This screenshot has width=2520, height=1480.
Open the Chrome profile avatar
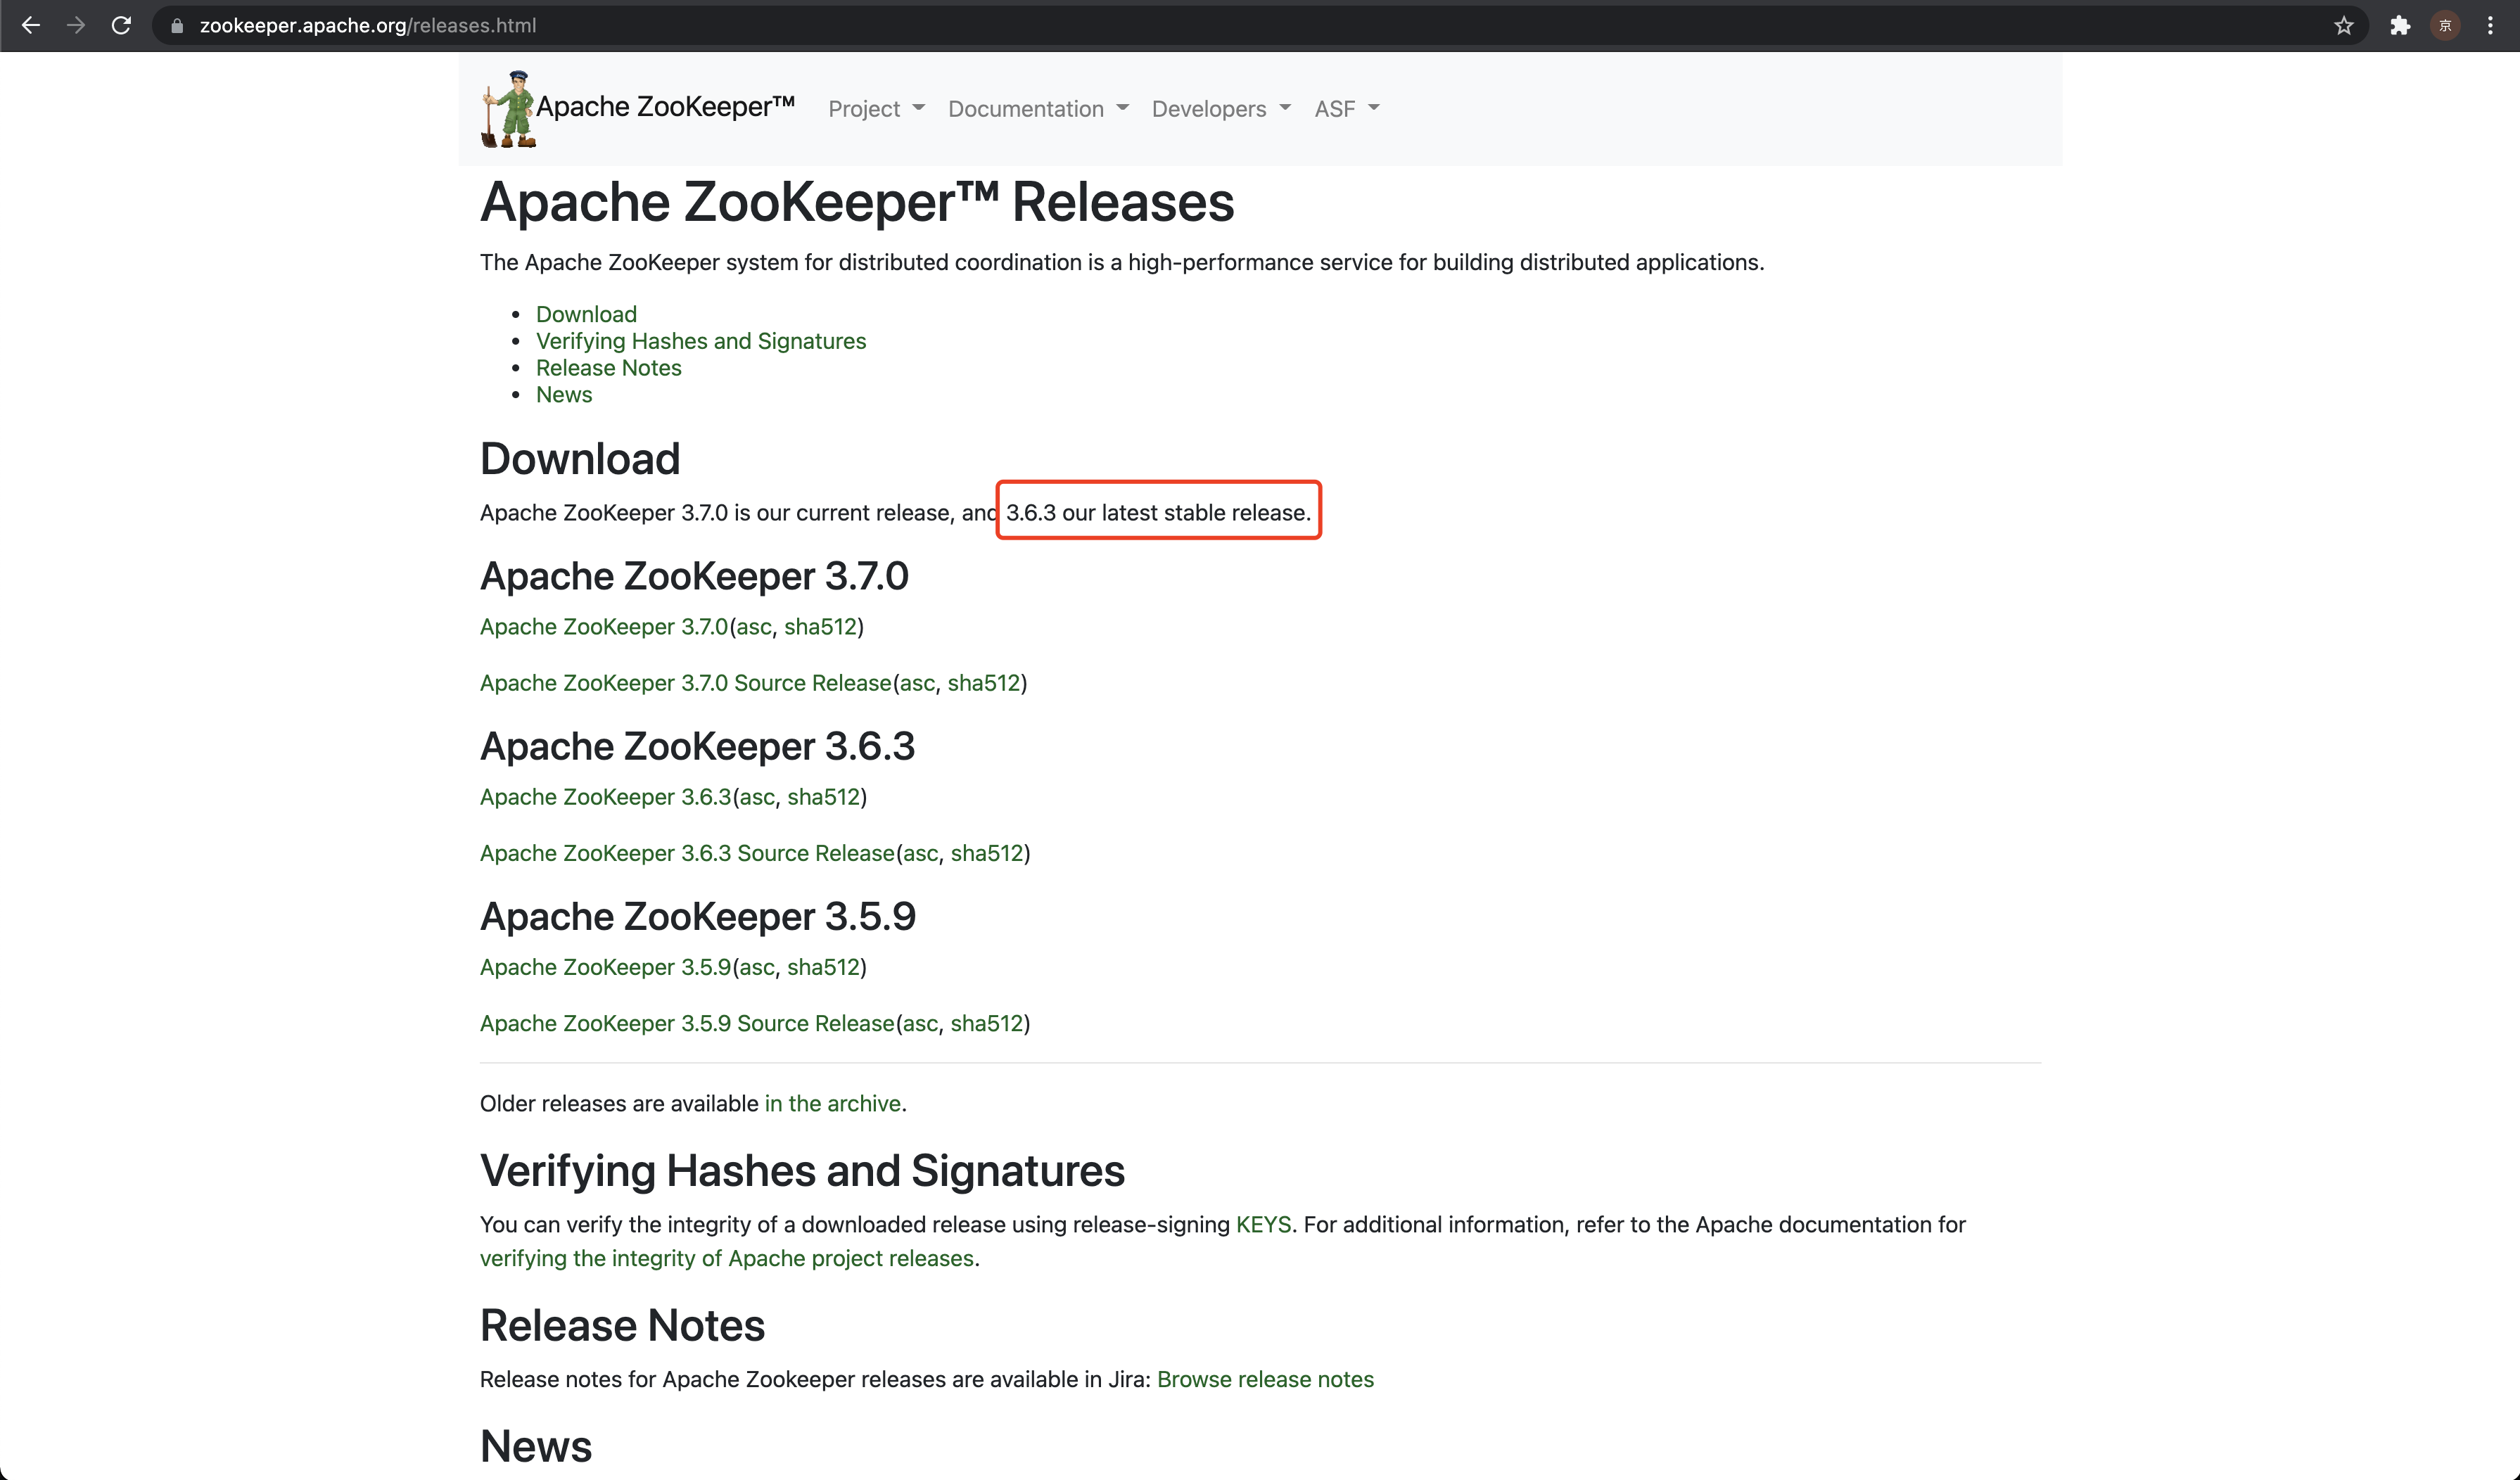tap(2445, 25)
